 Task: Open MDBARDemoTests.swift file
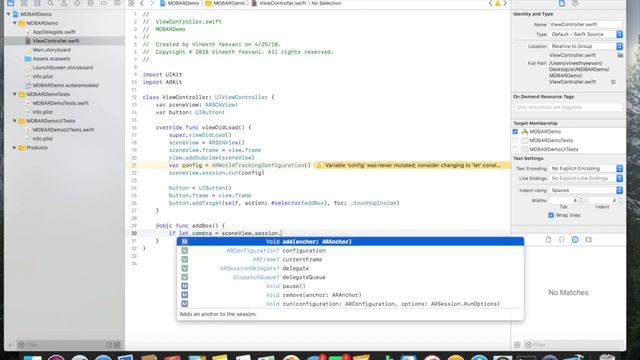[x=60, y=103]
